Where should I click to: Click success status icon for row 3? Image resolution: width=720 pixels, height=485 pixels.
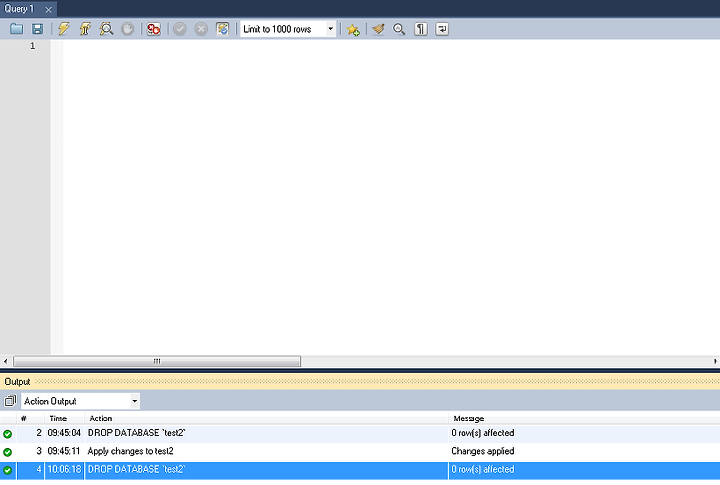tap(7, 452)
